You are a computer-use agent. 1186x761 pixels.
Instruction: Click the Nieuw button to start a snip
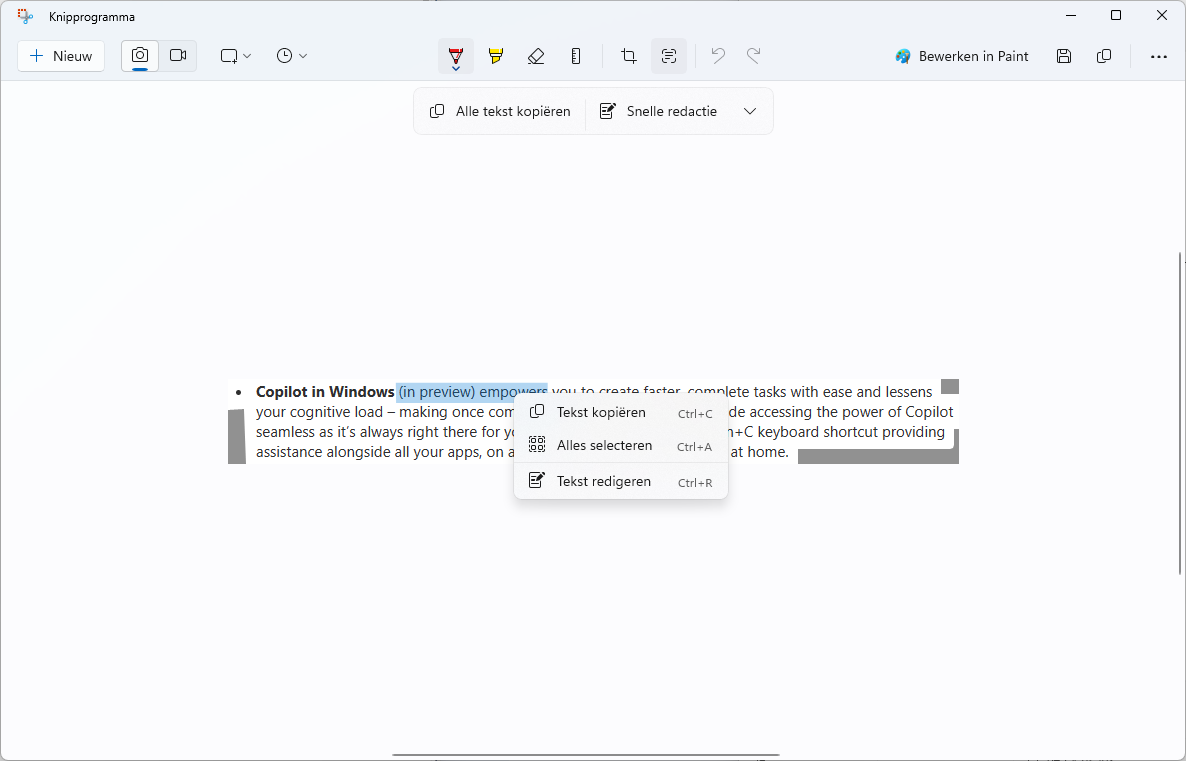tap(61, 56)
